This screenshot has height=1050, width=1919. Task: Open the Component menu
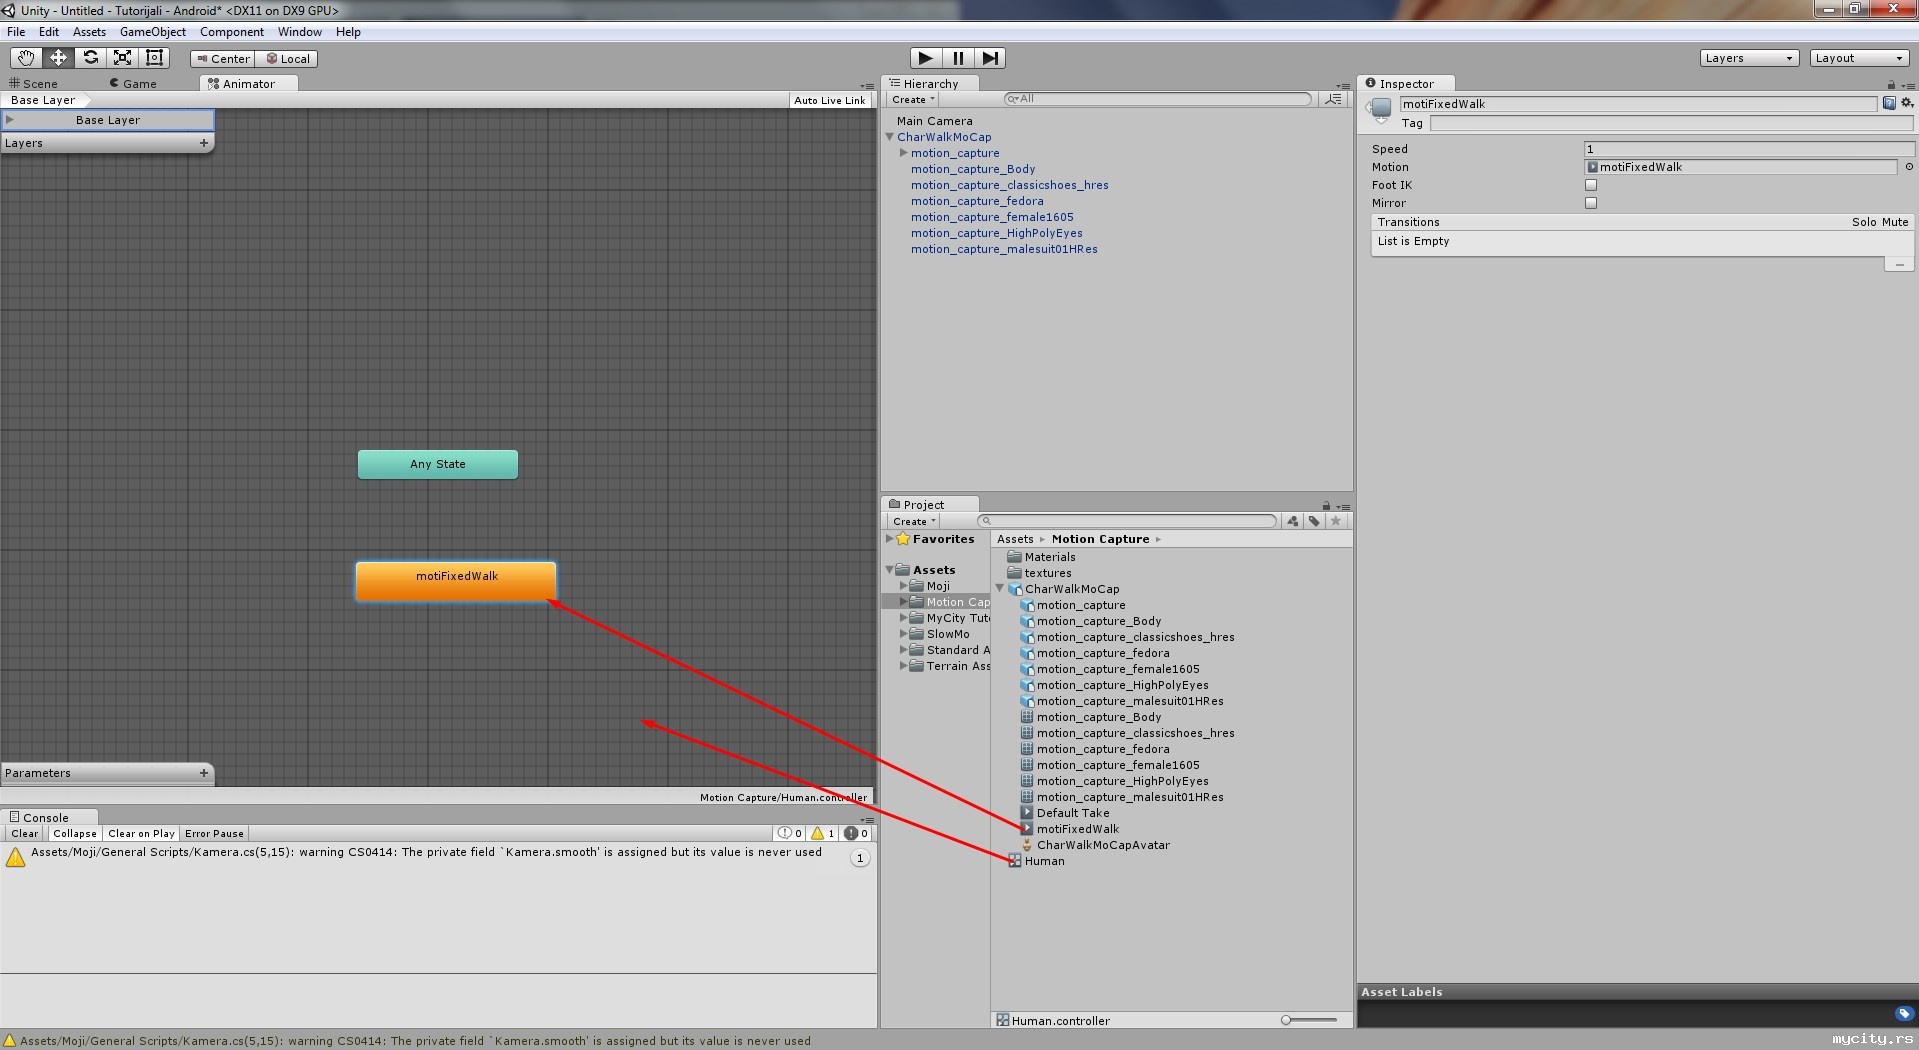[x=232, y=32]
